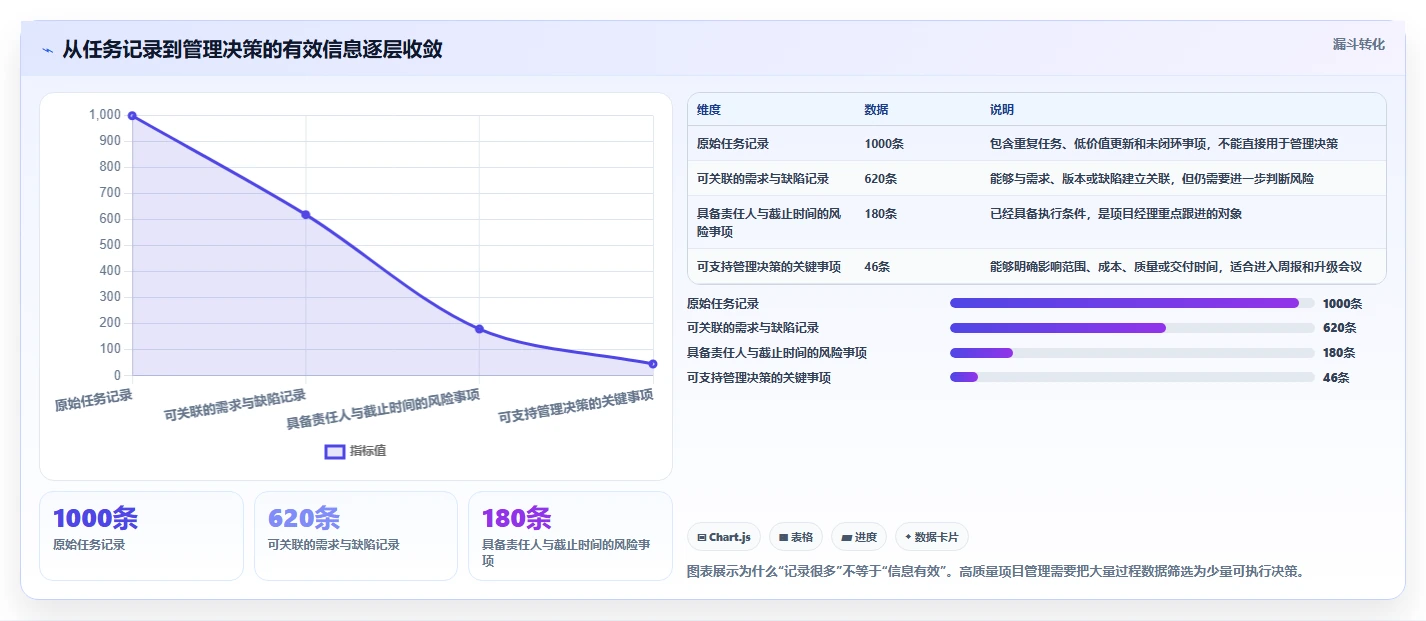Click description starting 能够明确影响范围

pos(1176,267)
